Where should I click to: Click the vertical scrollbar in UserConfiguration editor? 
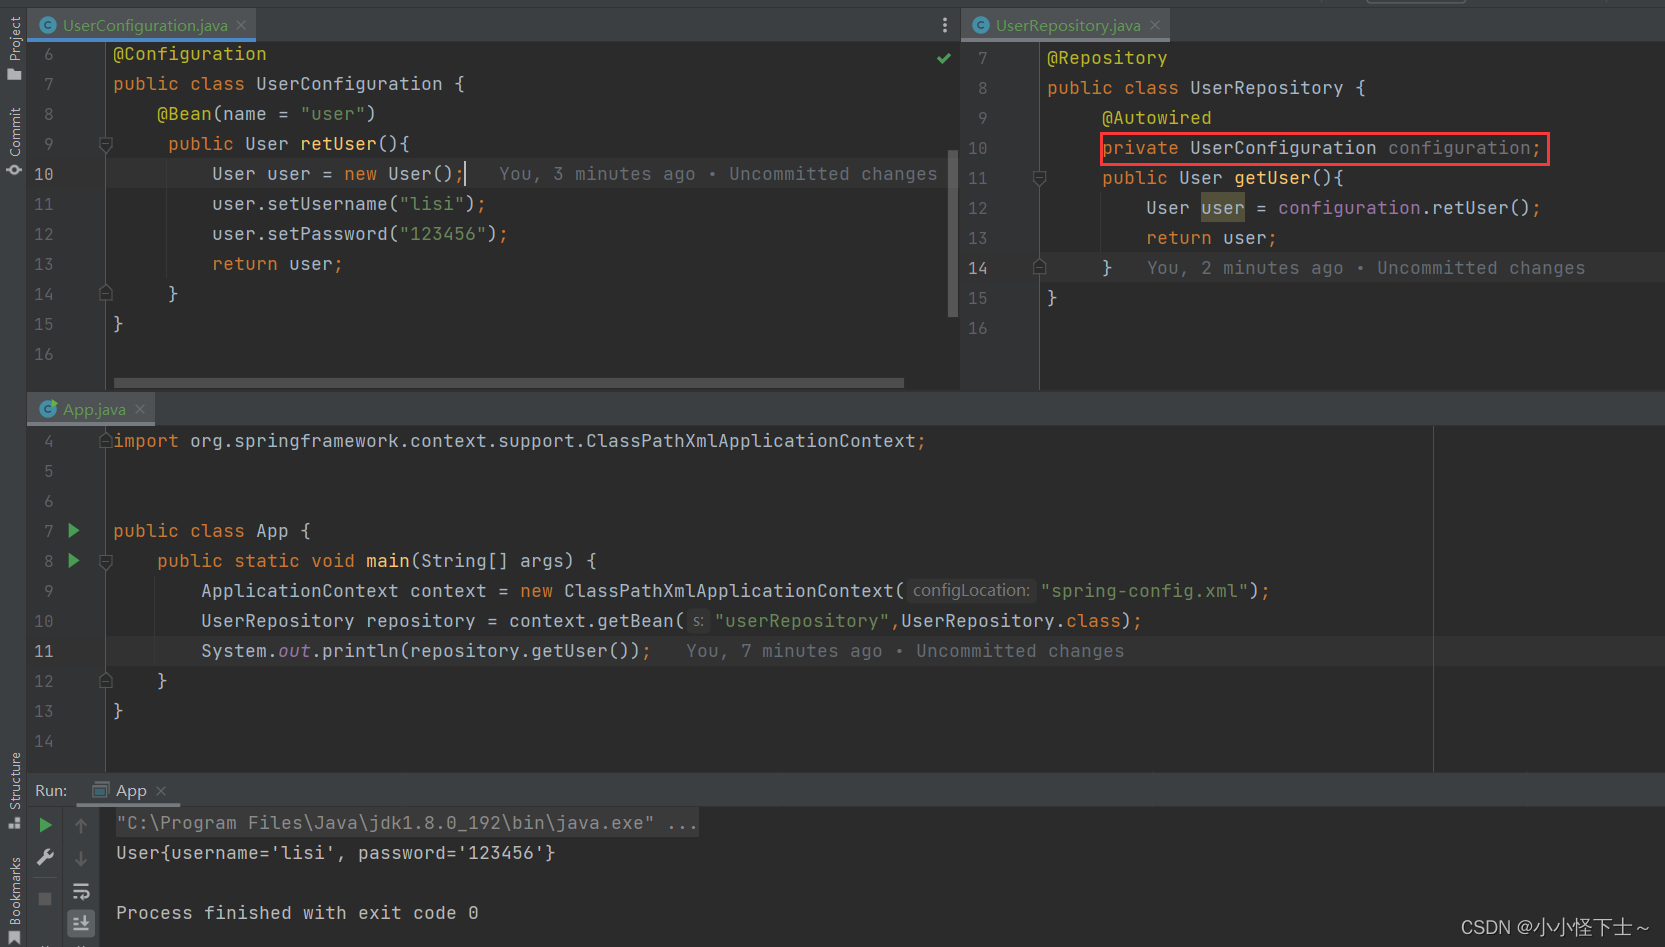[x=953, y=235]
